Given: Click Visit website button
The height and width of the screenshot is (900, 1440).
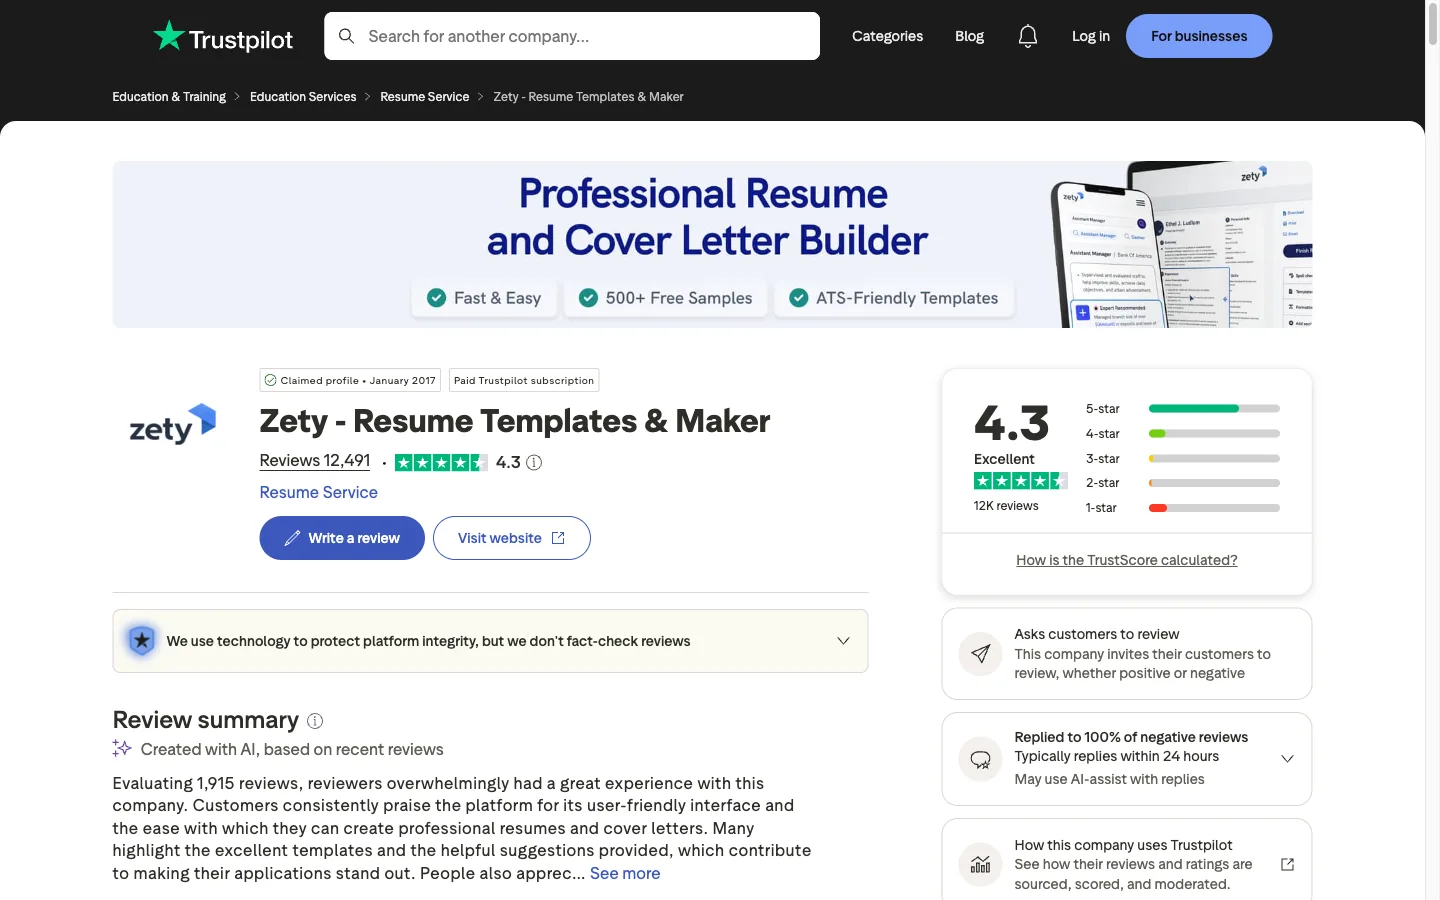Looking at the screenshot, I should tap(512, 538).
